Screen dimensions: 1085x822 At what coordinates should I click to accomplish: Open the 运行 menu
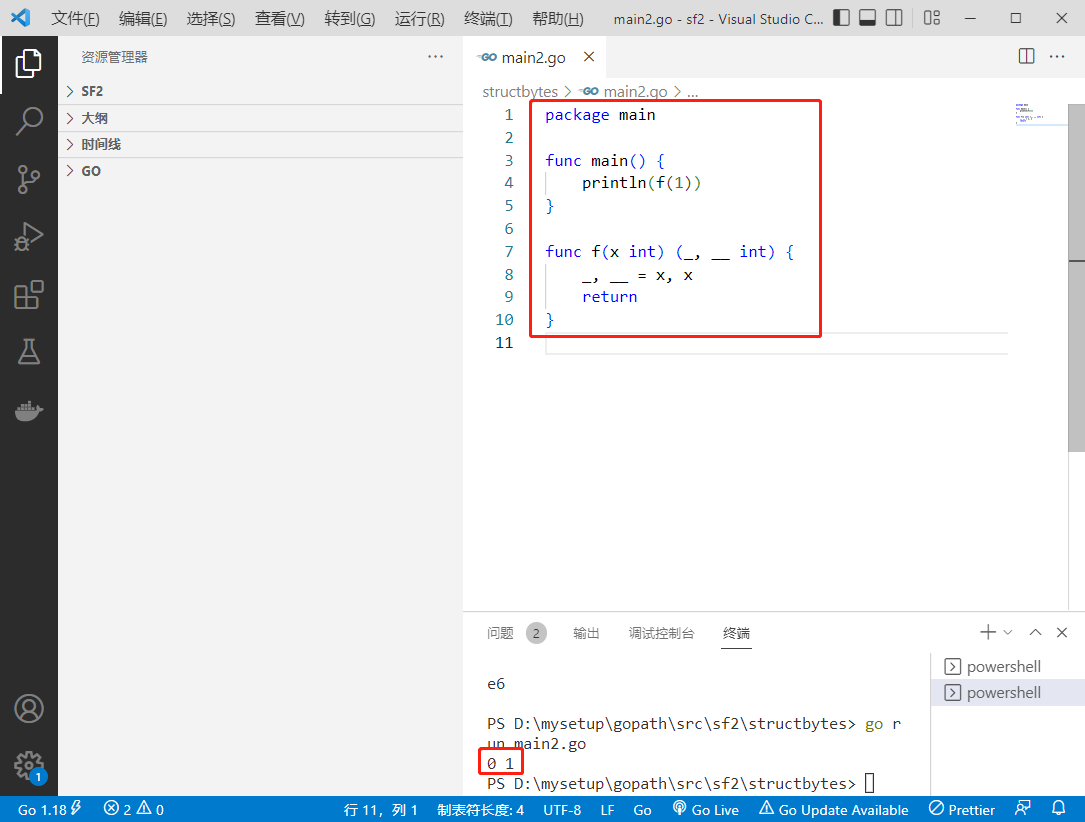(418, 17)
